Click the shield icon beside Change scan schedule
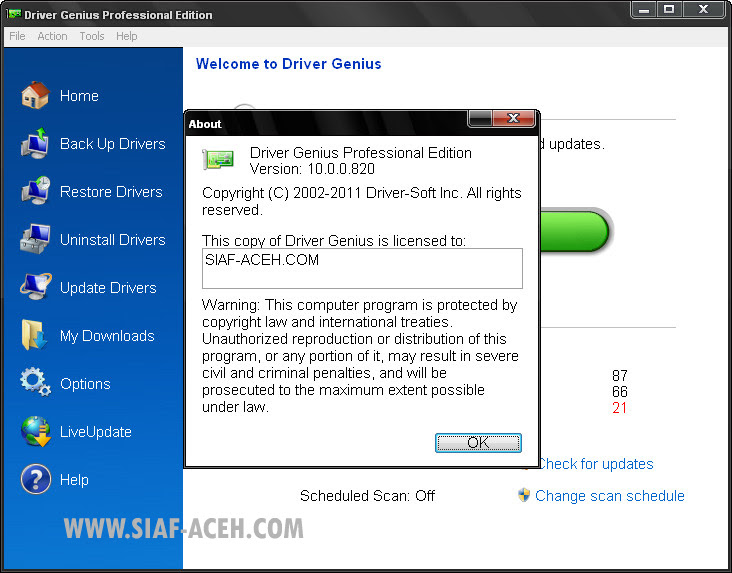The height and width of the screenshot is (573, 732). 524,495
